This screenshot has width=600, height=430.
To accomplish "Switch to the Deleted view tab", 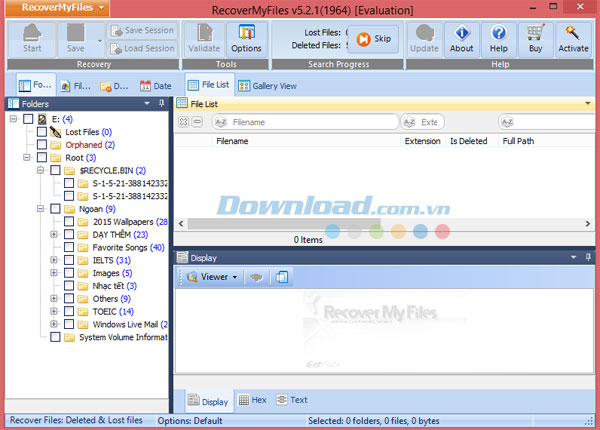I will 114,86.
